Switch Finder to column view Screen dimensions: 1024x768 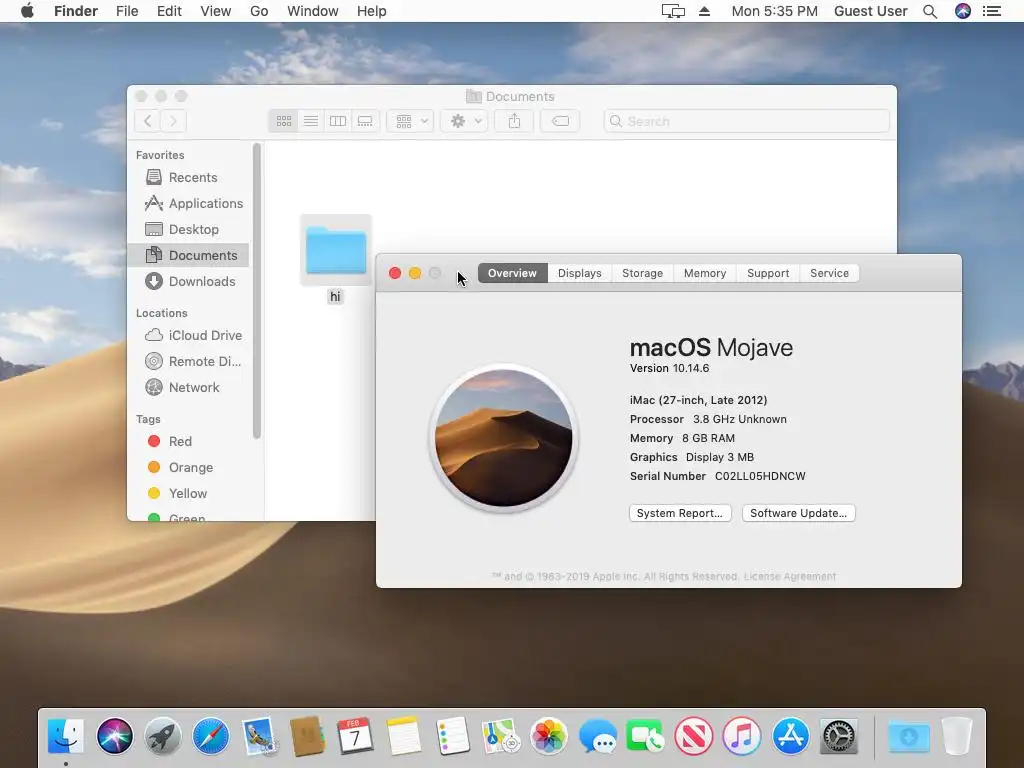(338, 121)
